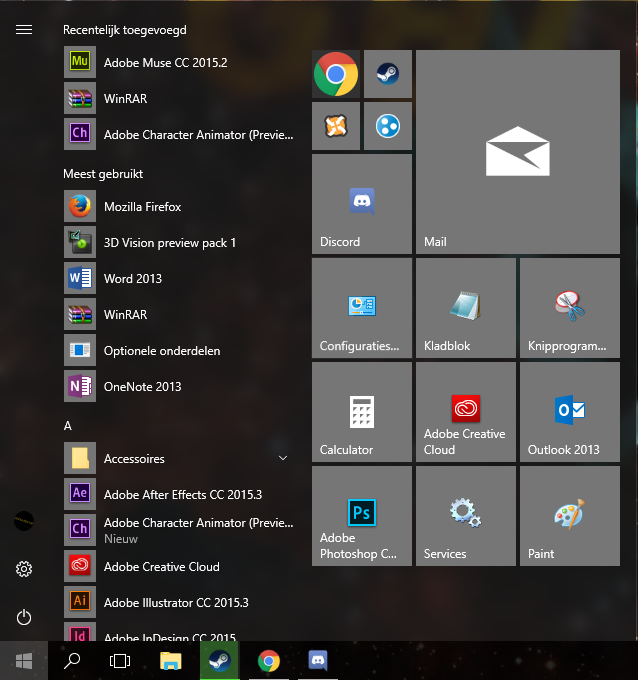Open the Mail tile

pos(518,152)
